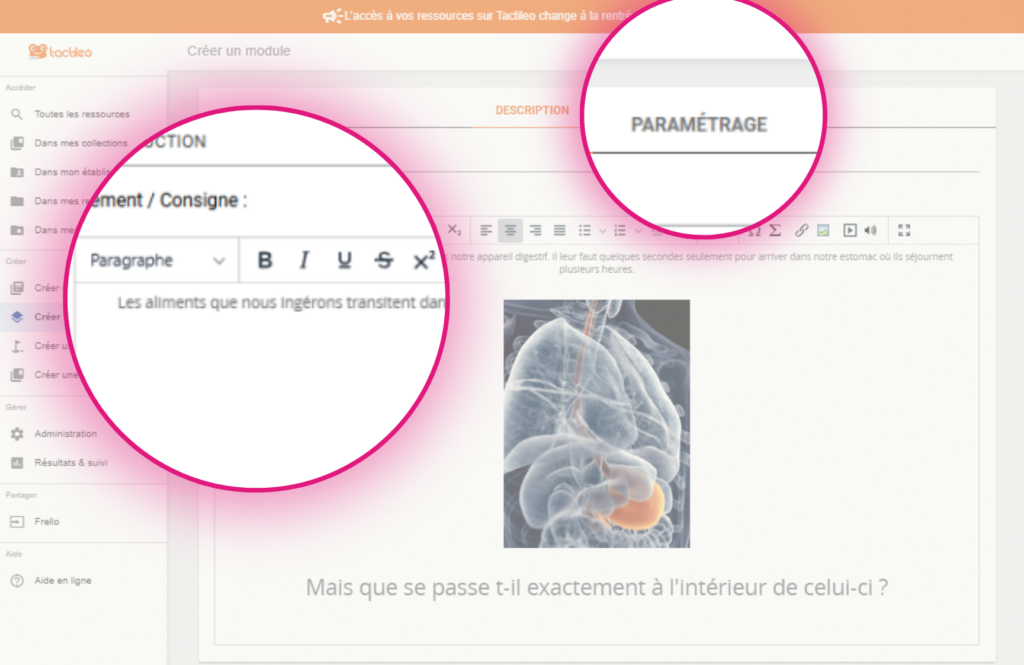The height and width of the screenshot is (665, 1024).
Task: Click the insert image icon
Action: [823, 230]
